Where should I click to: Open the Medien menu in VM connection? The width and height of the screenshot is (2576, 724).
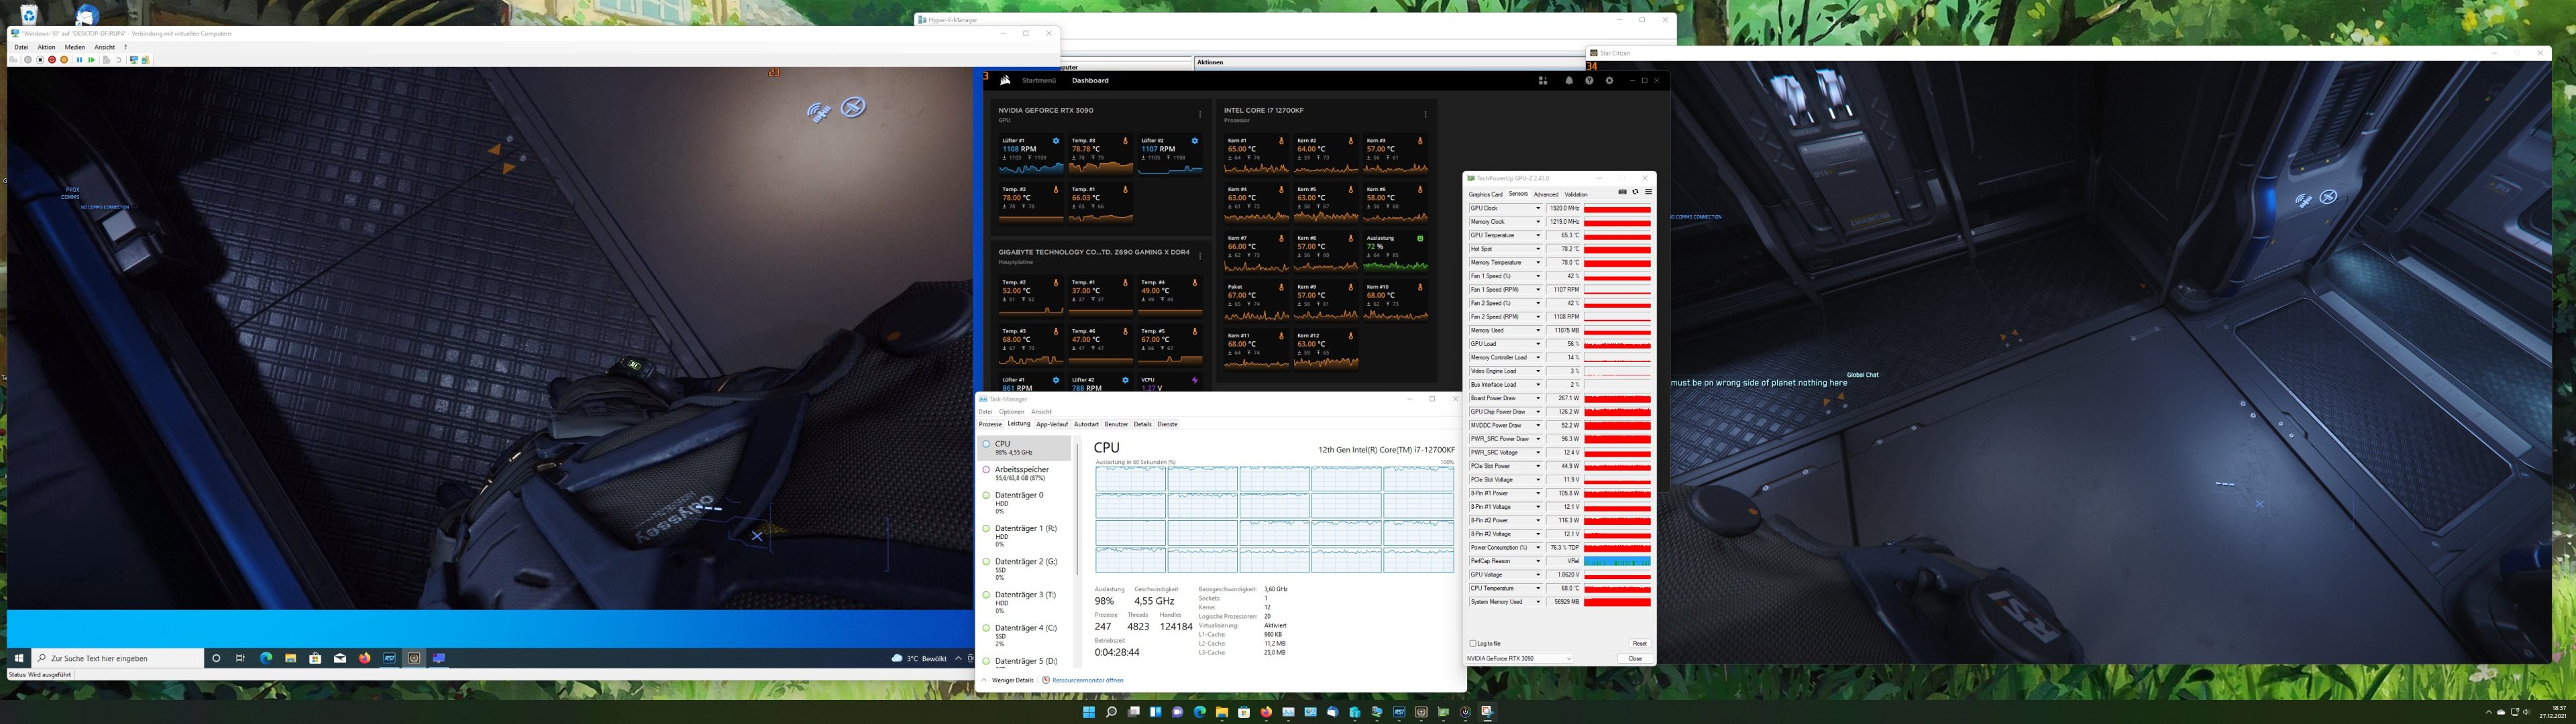75,47
